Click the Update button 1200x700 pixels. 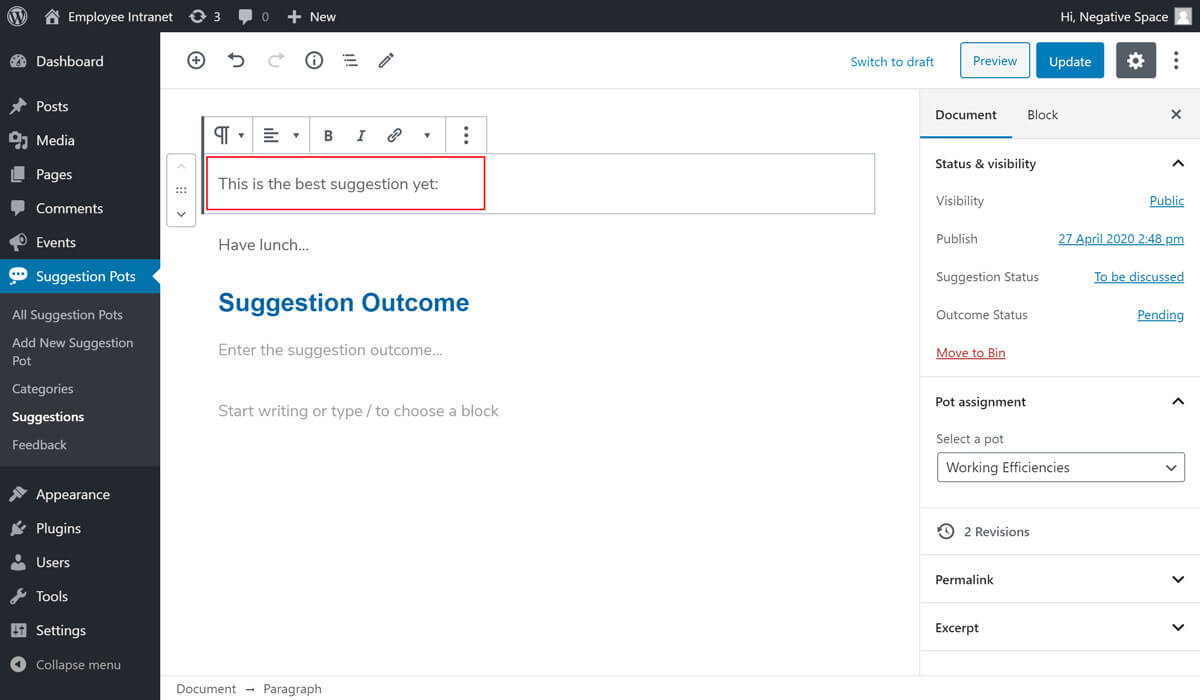click(1069, 61)
